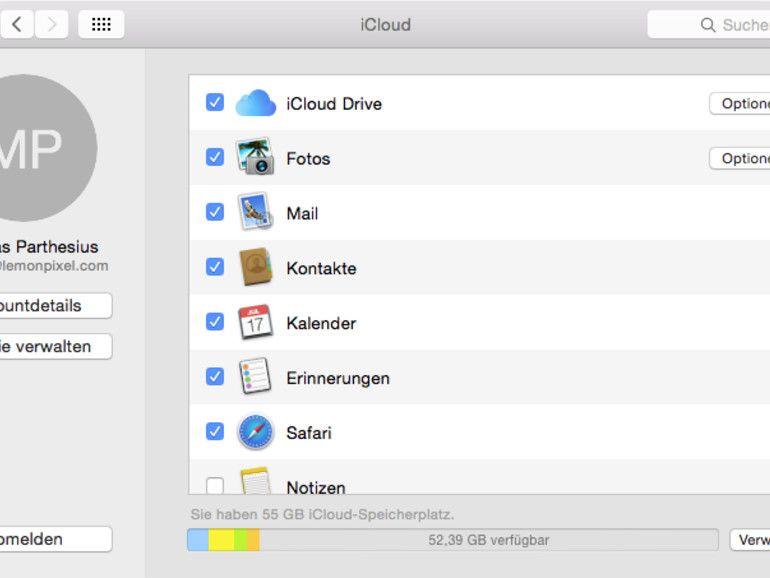The height and width of the screenshot is (578, 770).
Task: Show all preferences with the grid icon
Action: pos(101,24)
